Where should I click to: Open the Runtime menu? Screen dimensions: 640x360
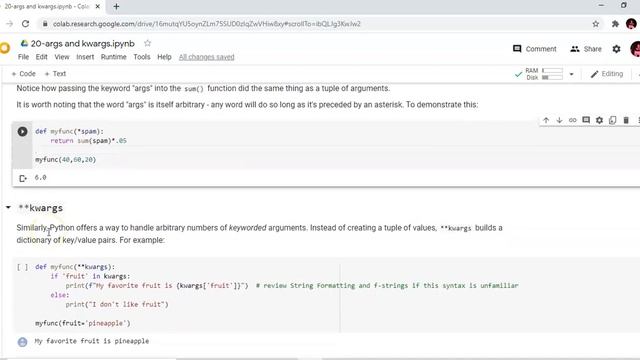[113, 57]
